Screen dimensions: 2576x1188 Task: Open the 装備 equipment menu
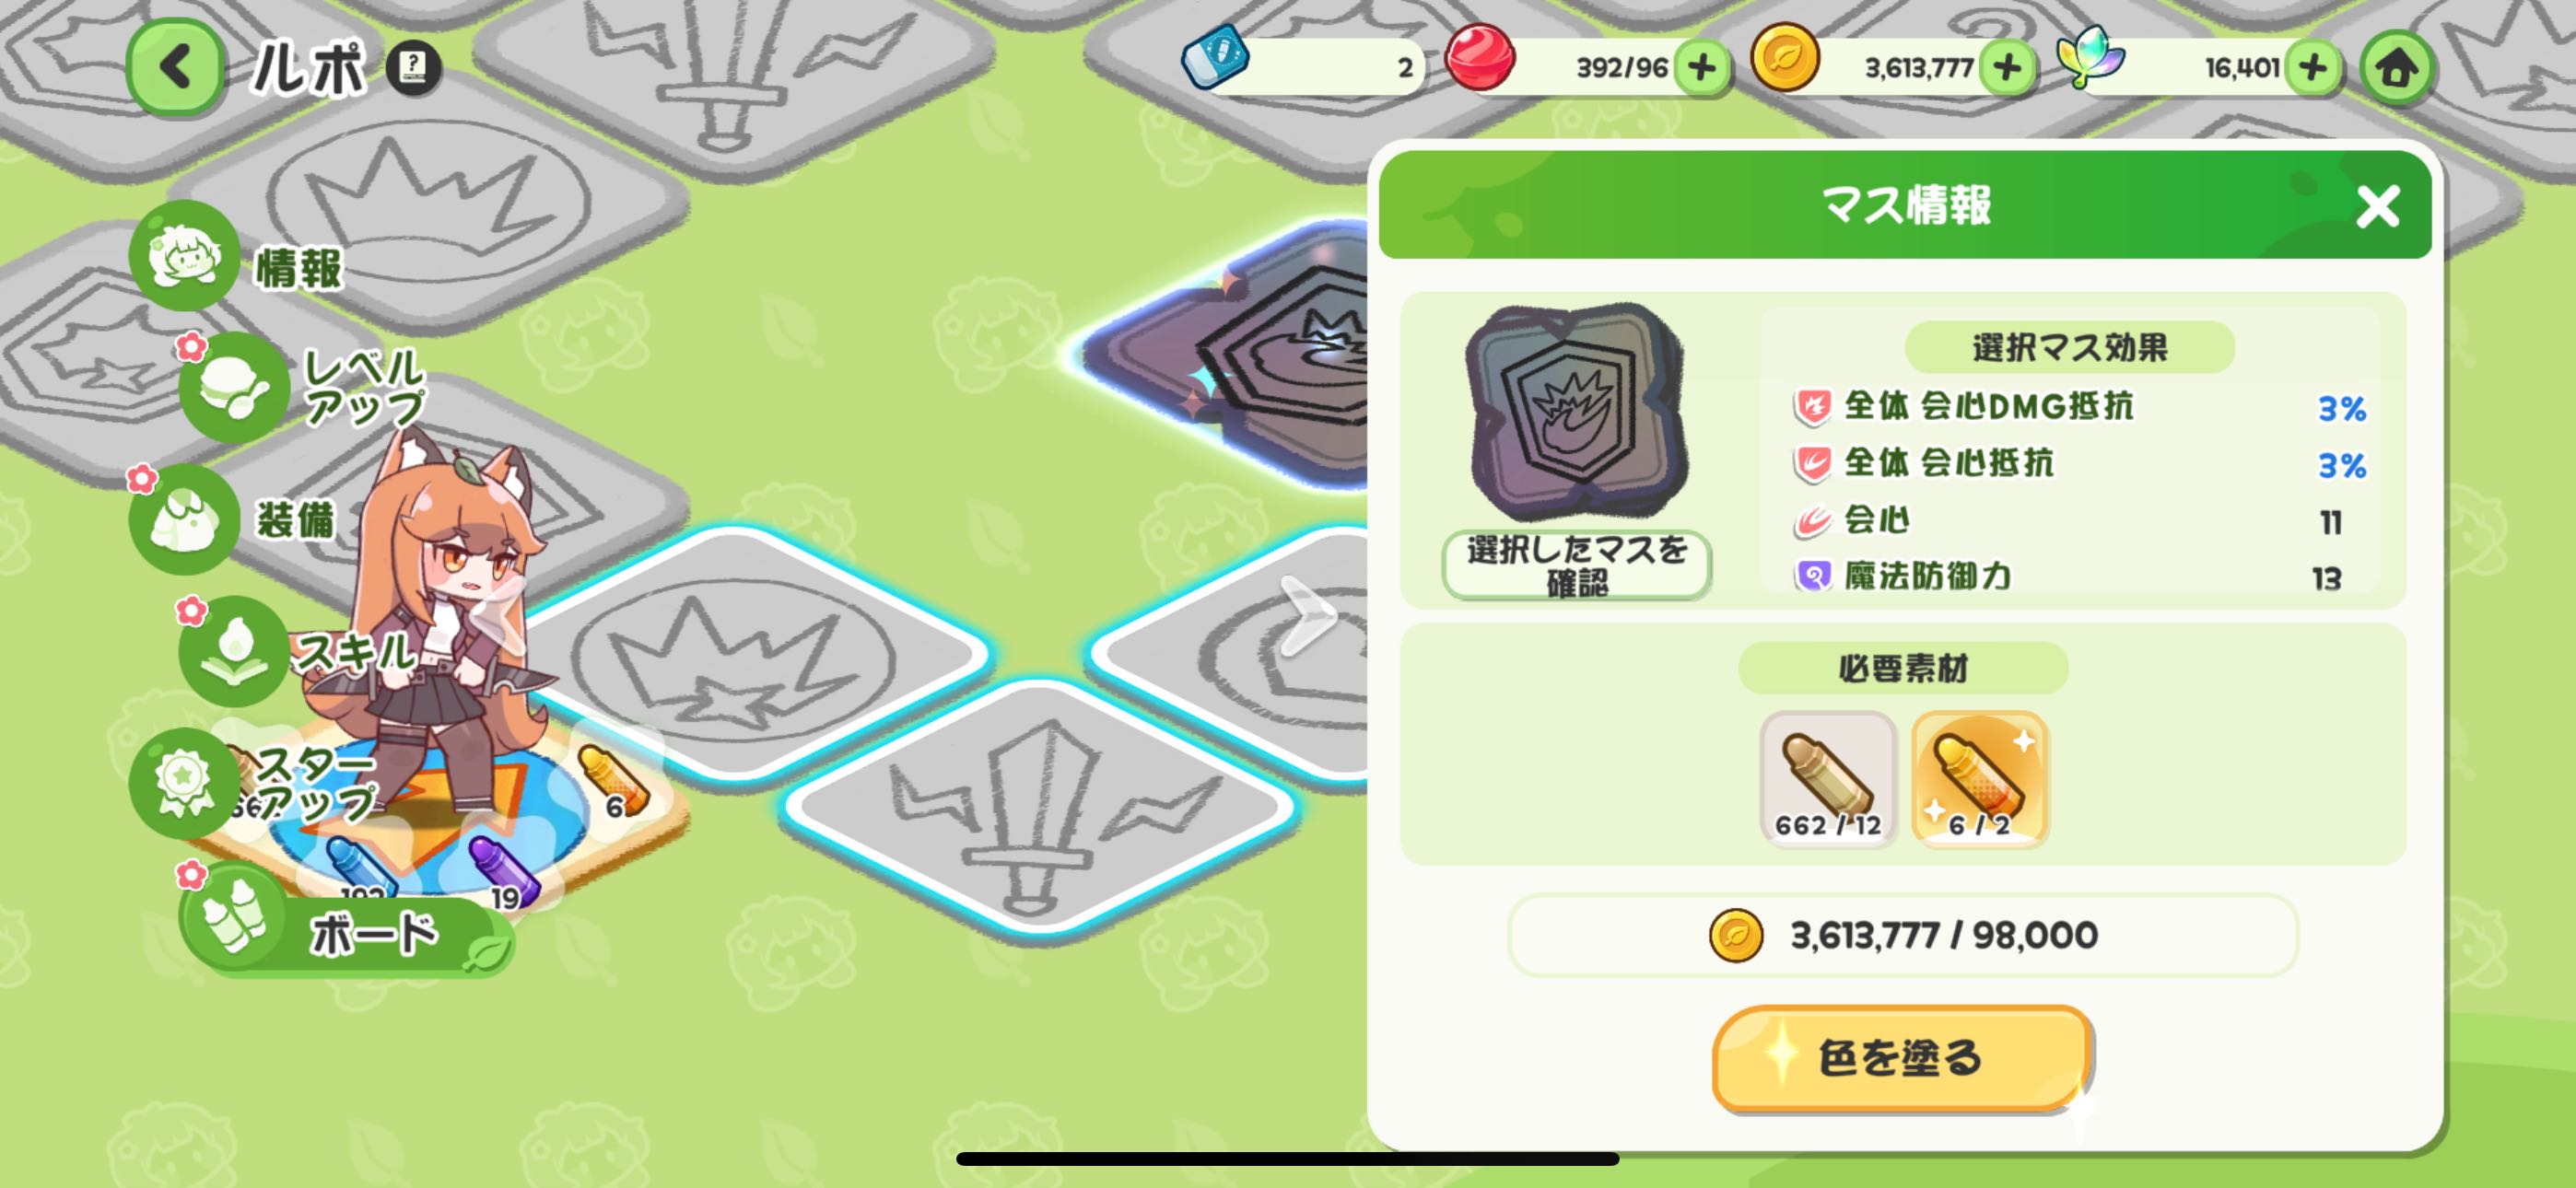235,519
